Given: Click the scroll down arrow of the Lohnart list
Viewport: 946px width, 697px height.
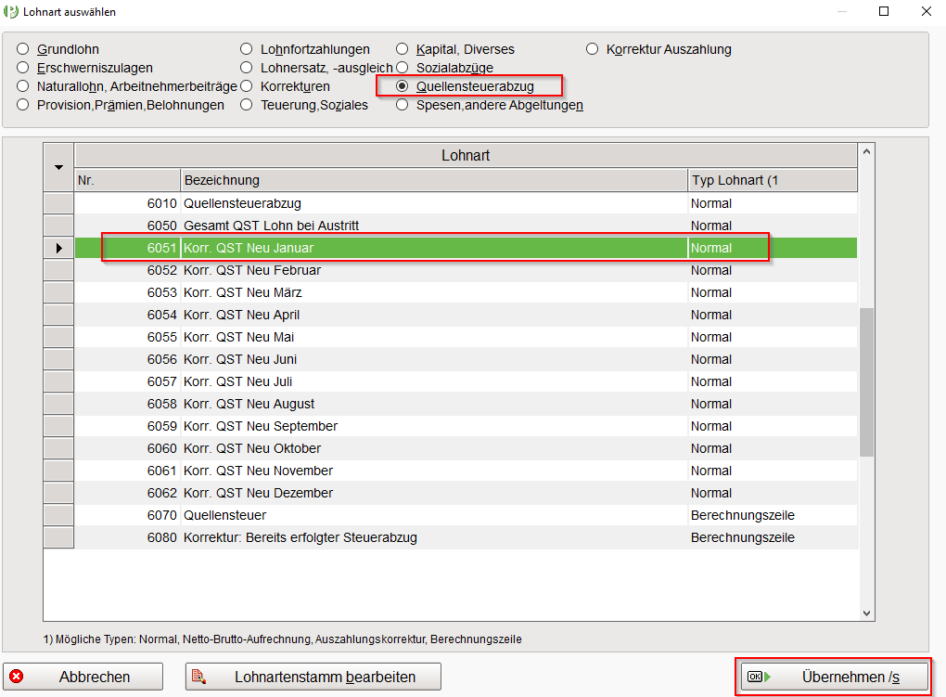Looking at the screenshot, I should pos(866,613).
